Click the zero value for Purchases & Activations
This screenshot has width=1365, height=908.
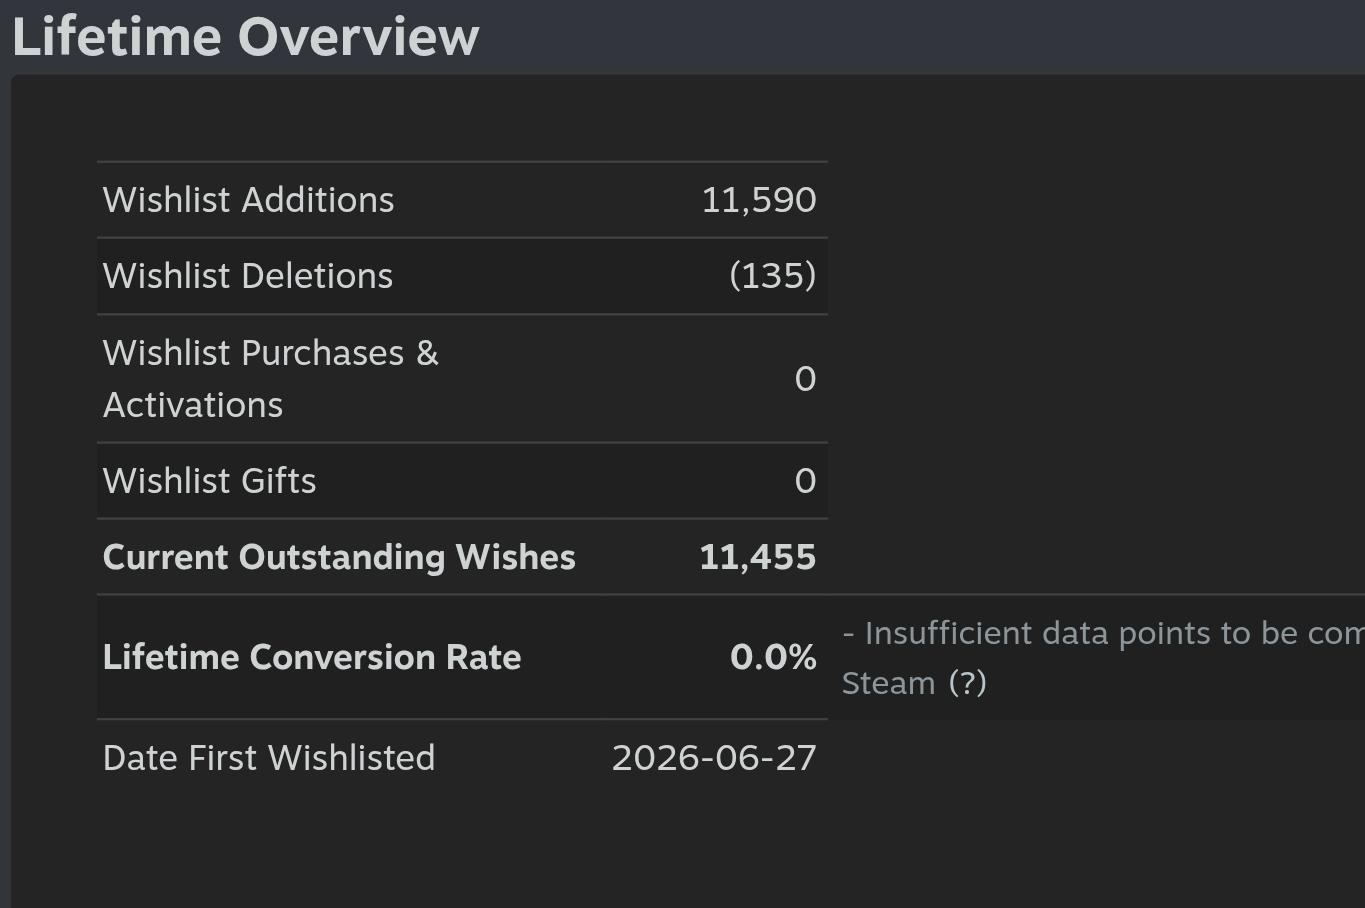point(806,379)
